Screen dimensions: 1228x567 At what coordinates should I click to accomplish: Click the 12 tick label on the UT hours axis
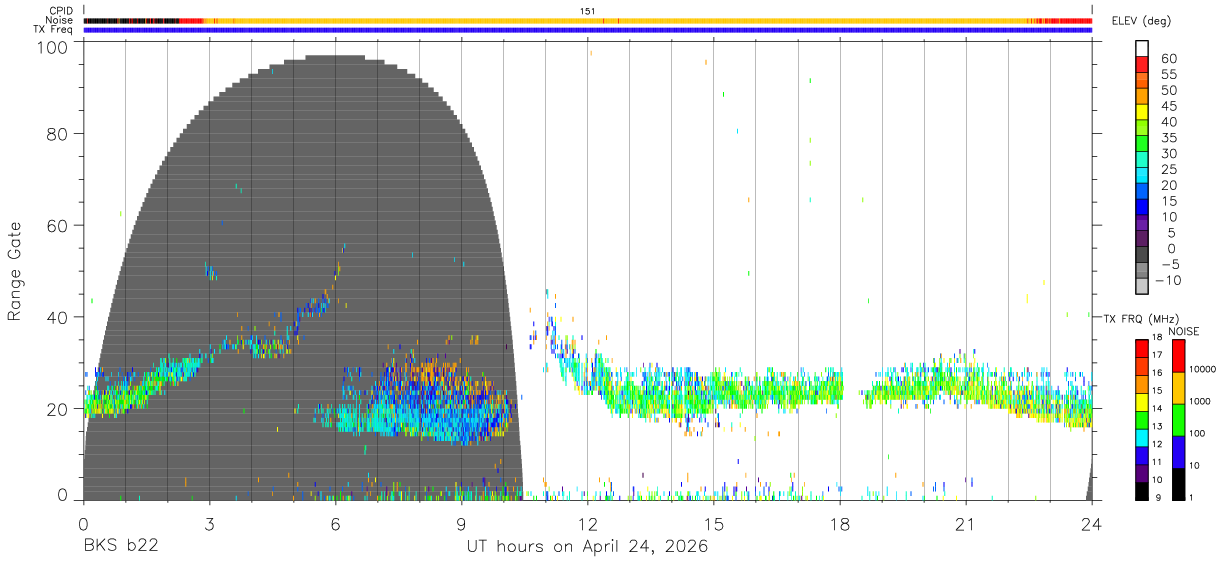(588, 523)
